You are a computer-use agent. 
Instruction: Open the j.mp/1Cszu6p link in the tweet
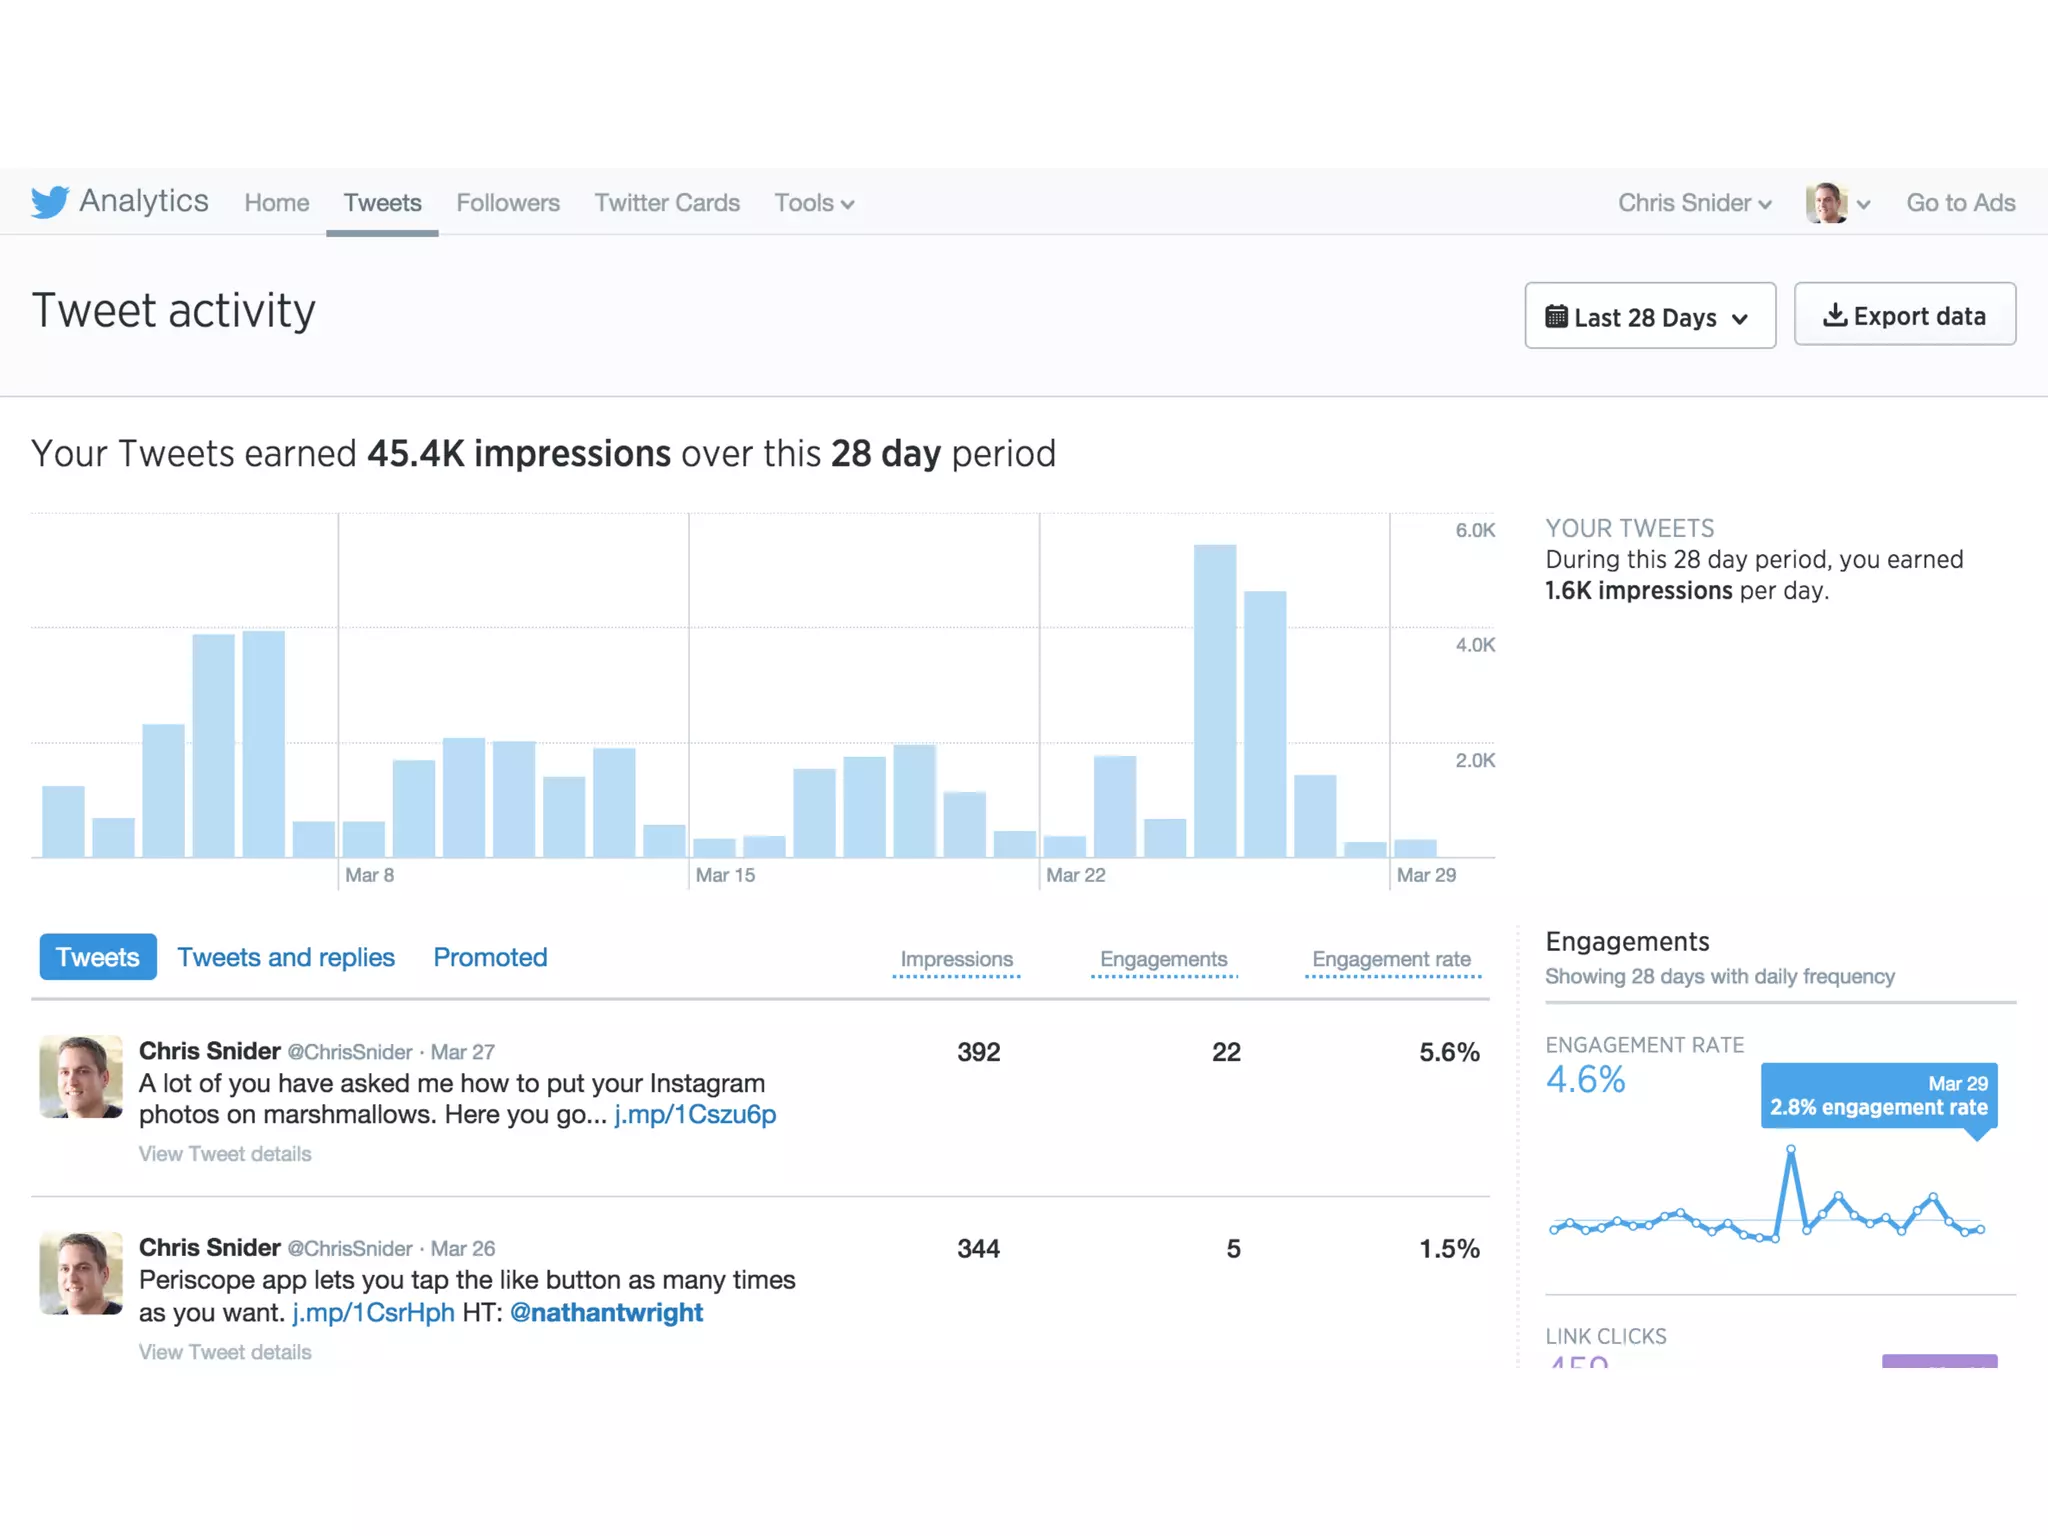click(x=695, y=1114)
